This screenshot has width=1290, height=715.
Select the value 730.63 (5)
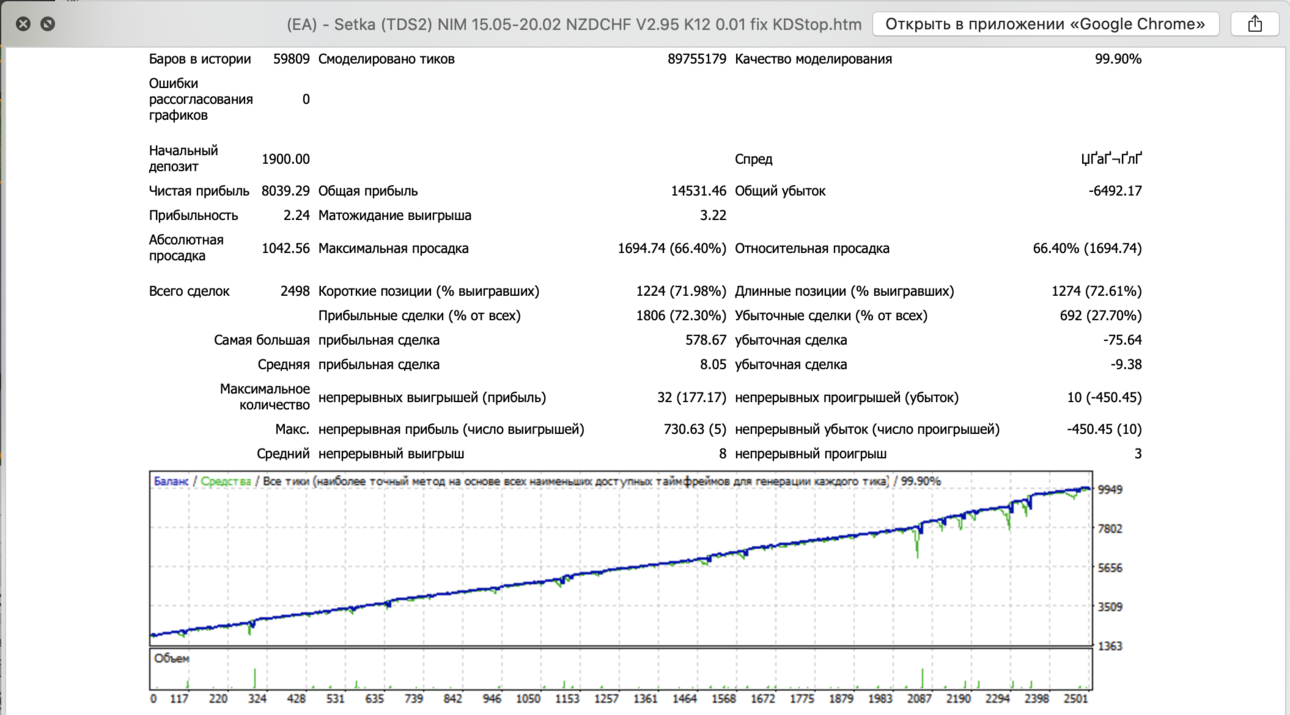[x=697, y=429]
